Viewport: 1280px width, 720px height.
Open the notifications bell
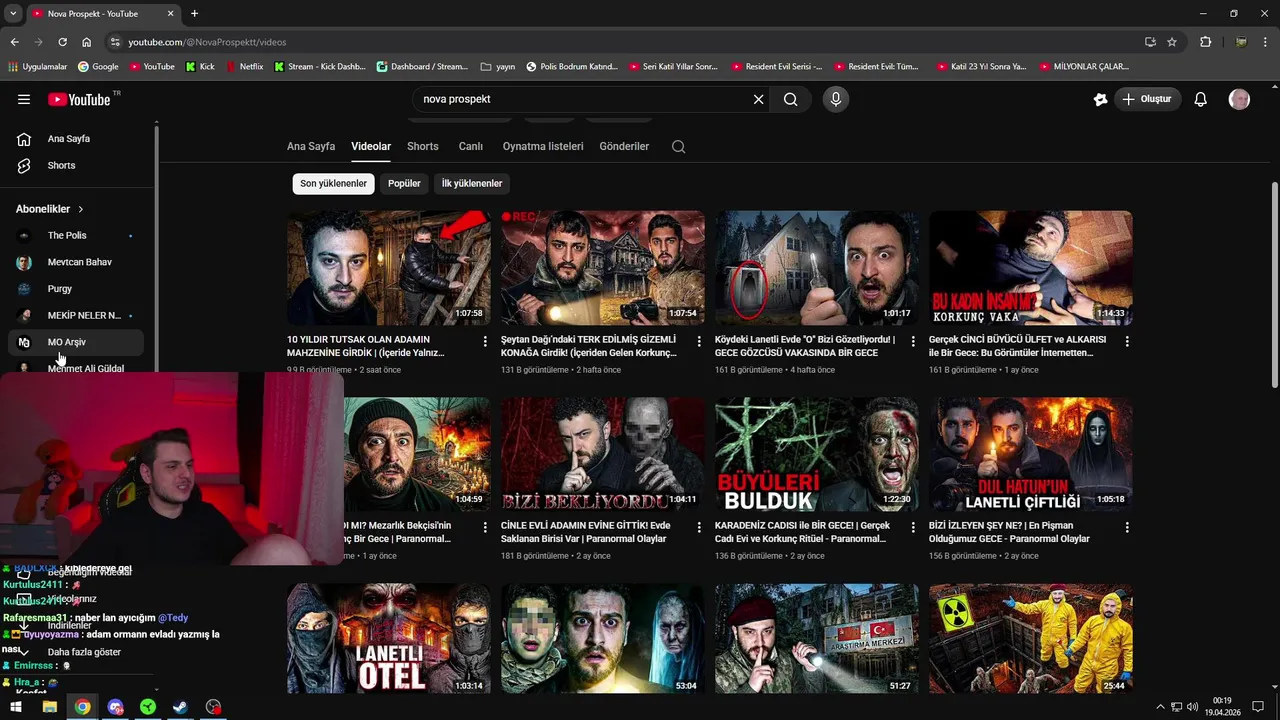click(x=1201, y=99)
